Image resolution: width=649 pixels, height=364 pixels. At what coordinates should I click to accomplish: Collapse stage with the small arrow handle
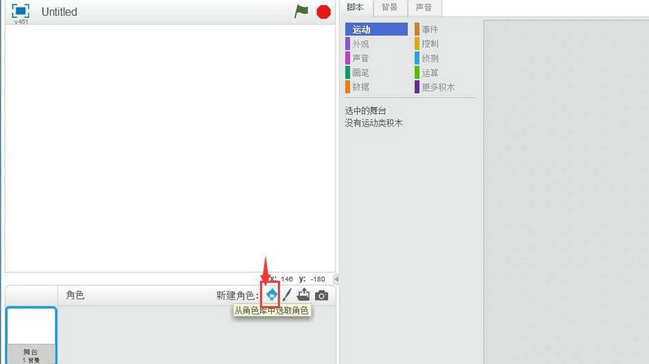[x=336, y=279]
